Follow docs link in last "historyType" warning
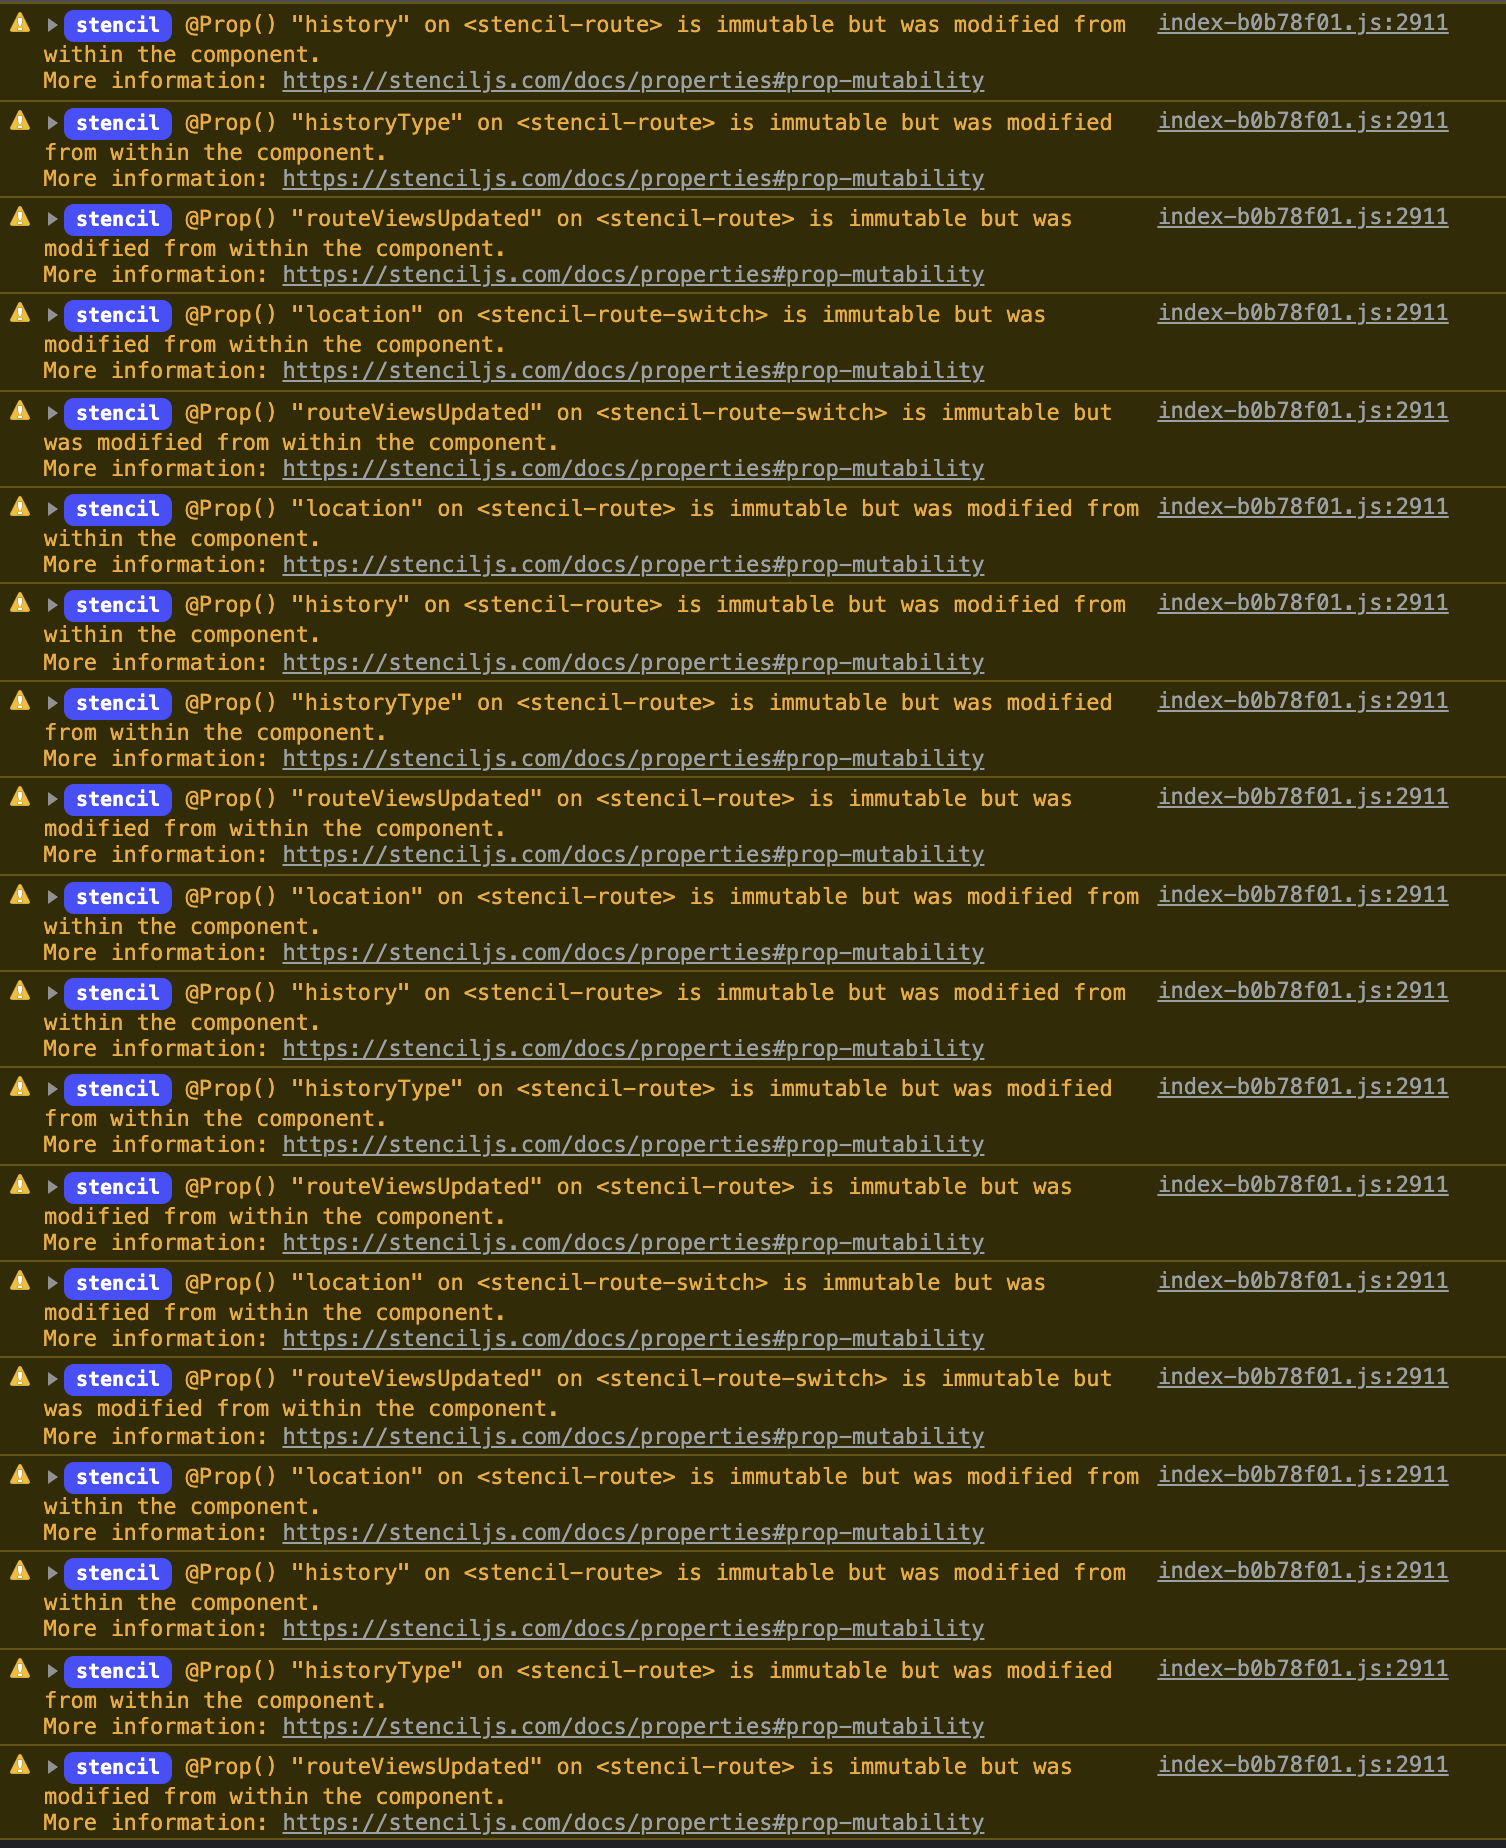The image size is (1506, 1848). (633, 1727)
